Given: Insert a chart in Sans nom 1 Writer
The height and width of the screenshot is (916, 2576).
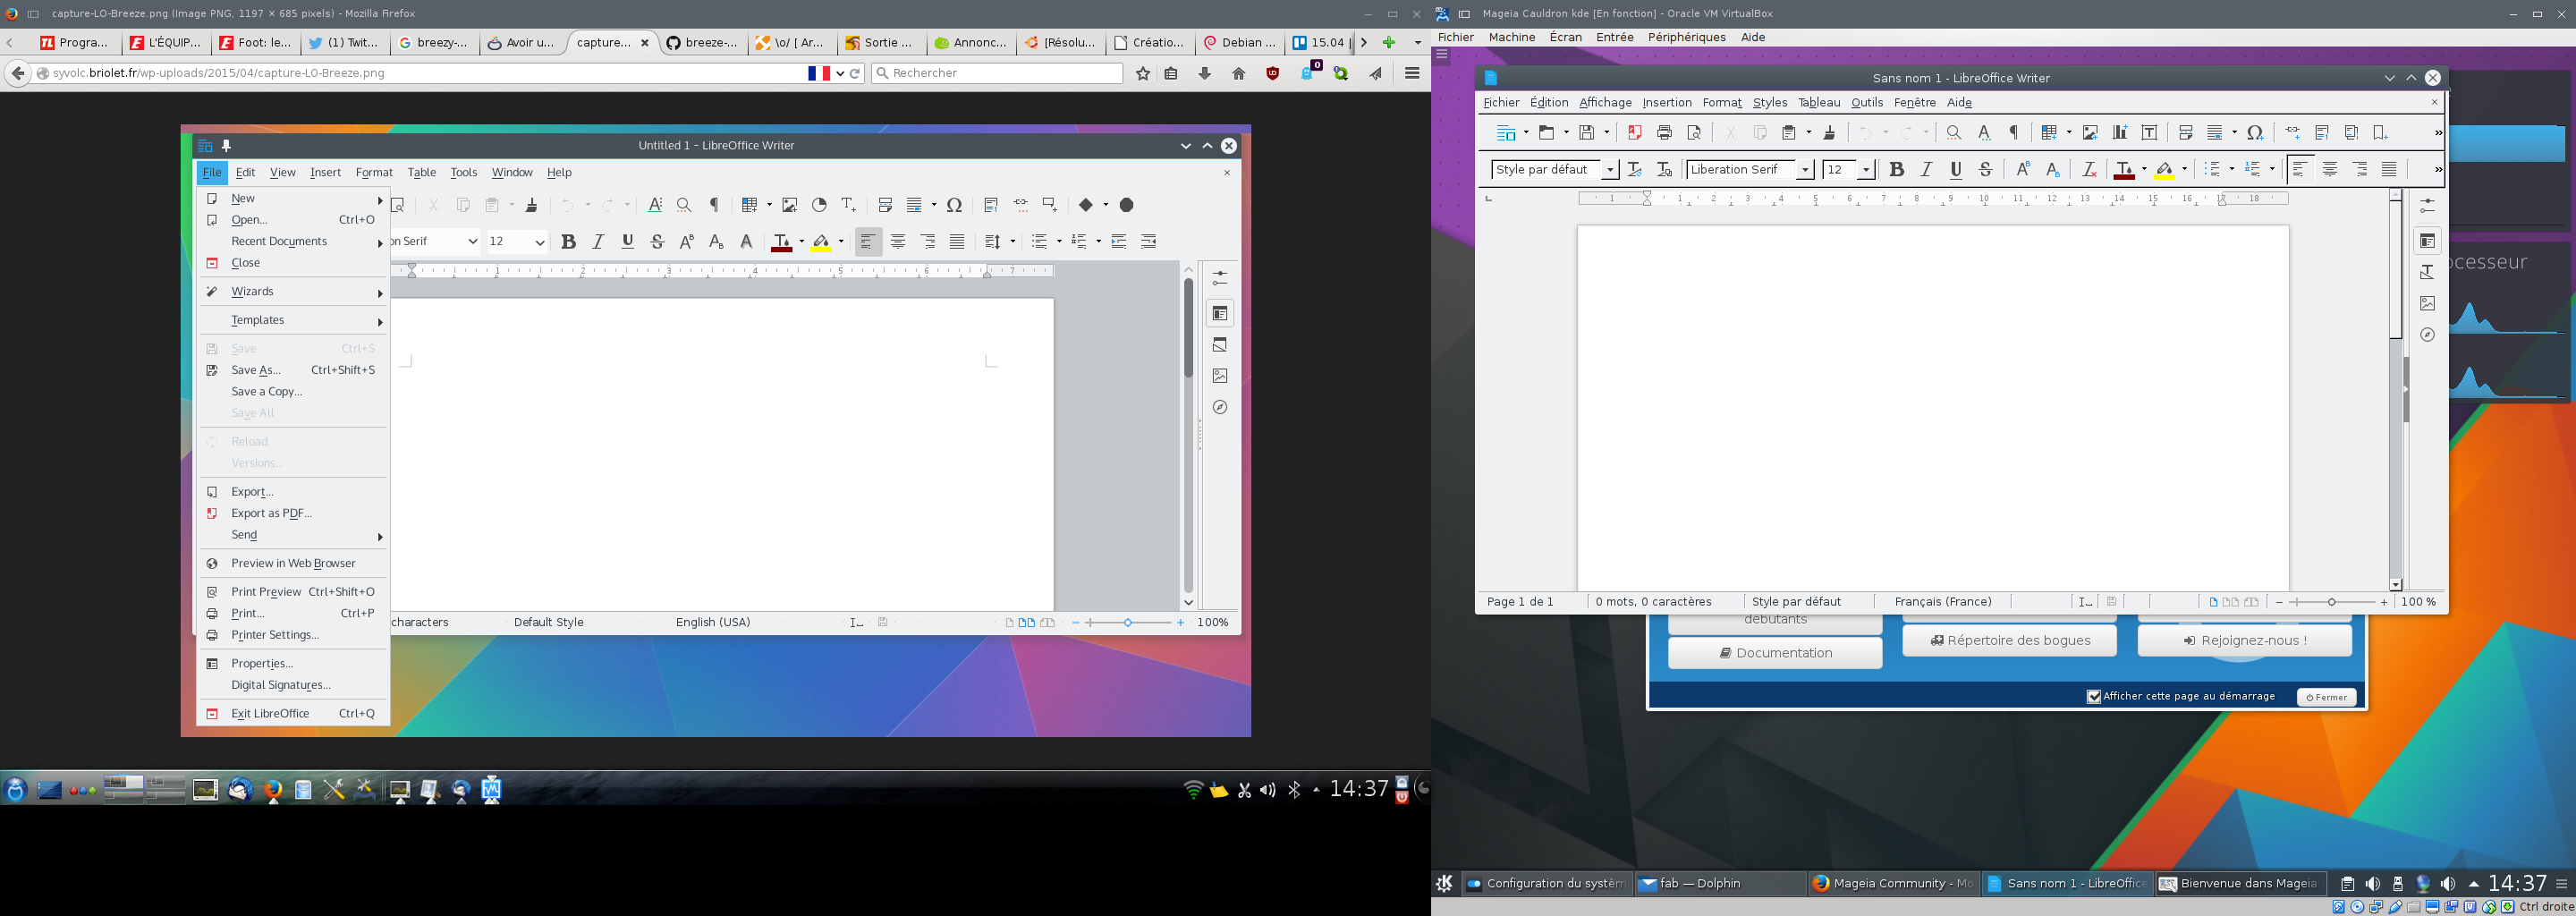Looking at the screenshot, I should (2119, 133).
